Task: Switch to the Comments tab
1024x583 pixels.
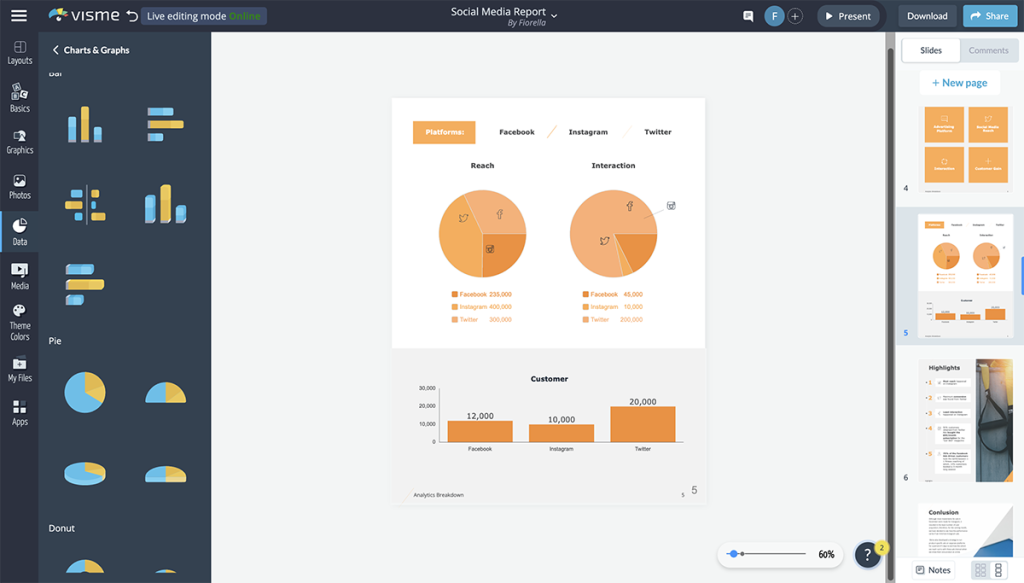Action: click(x=988, y=50)
